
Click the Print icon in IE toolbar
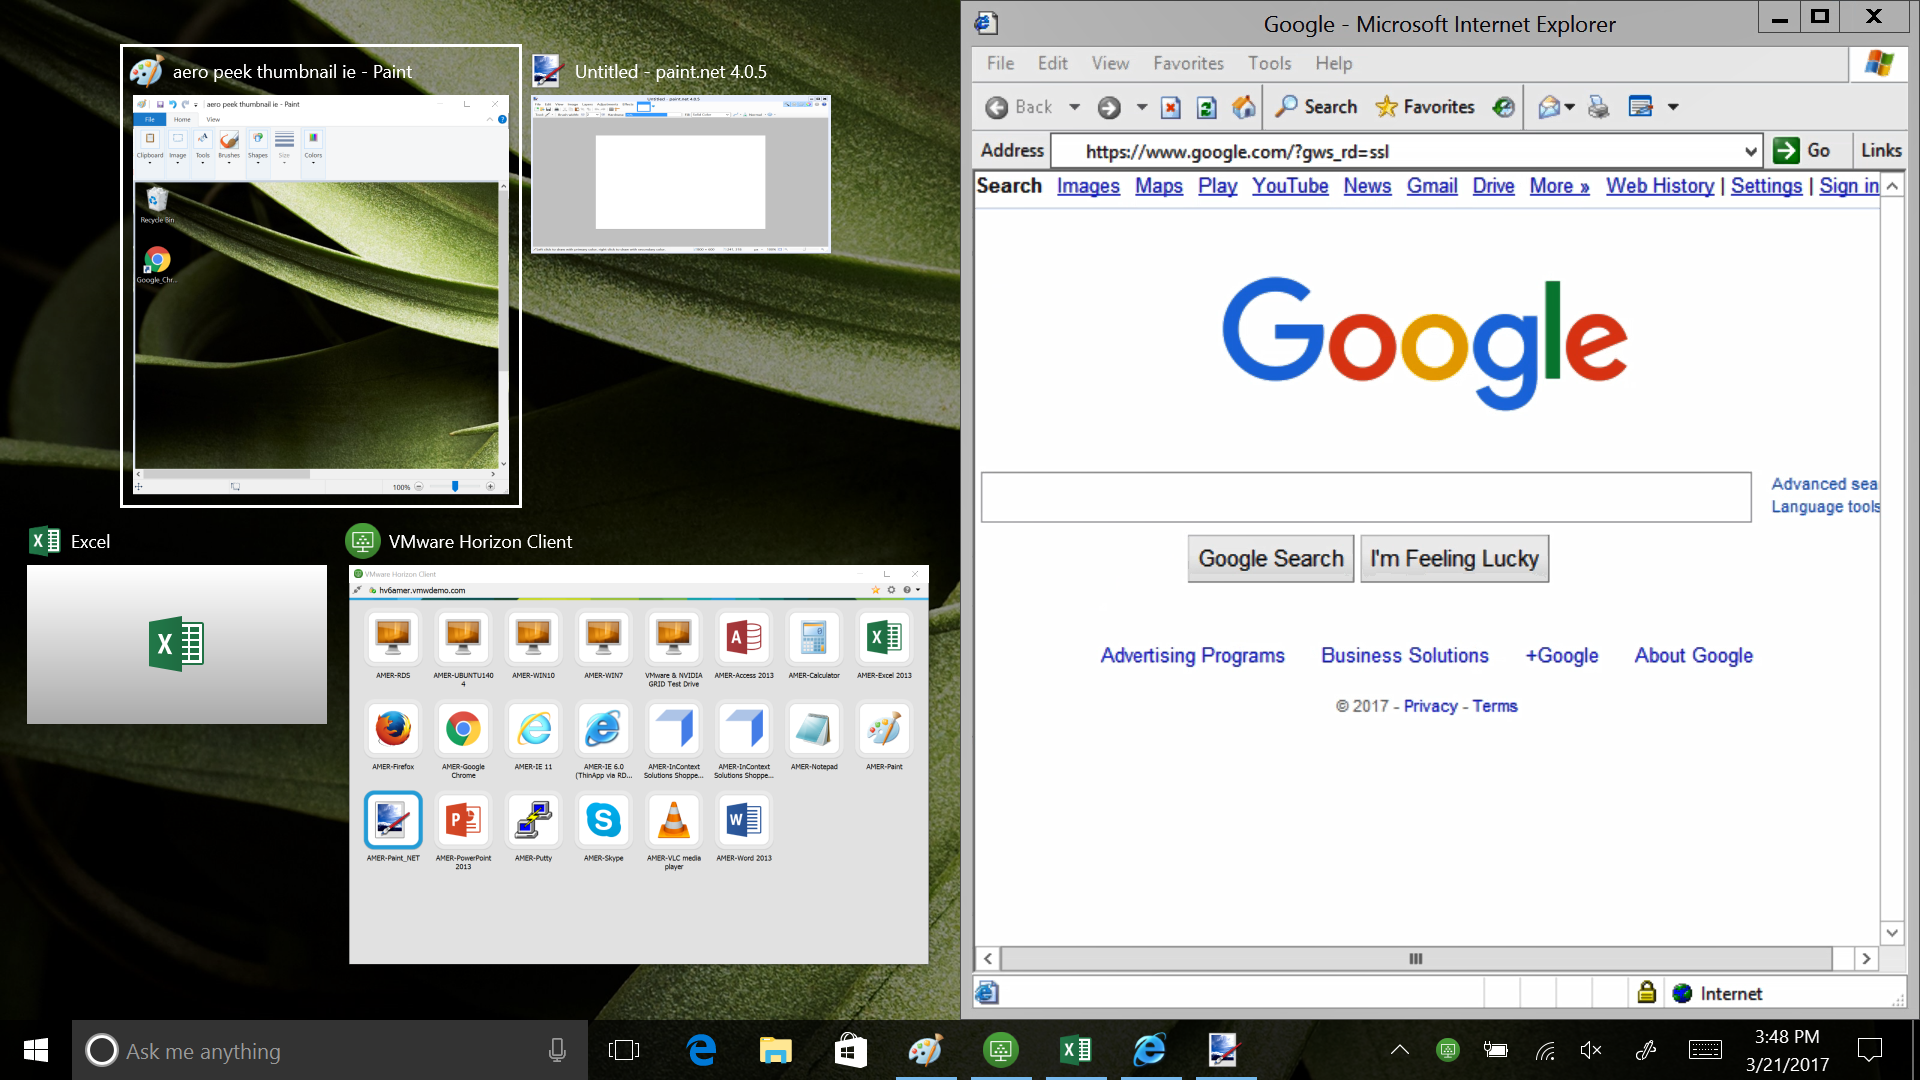pos(1597,107)
